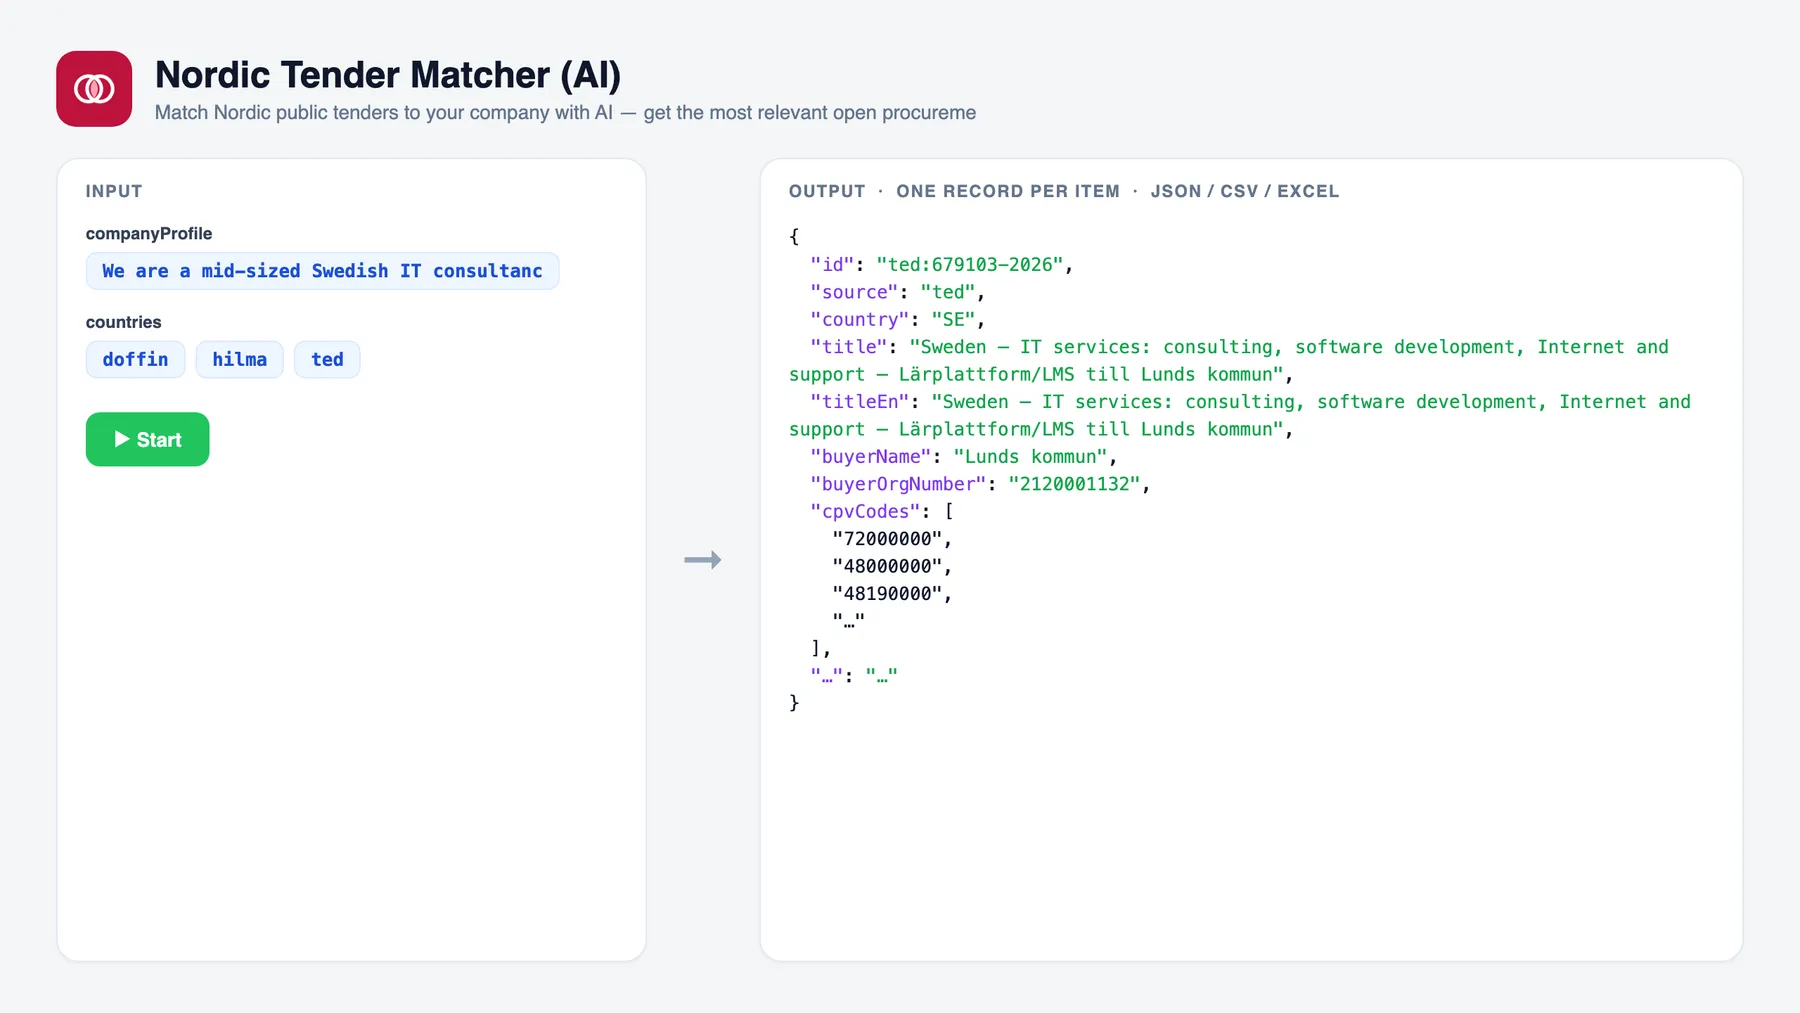1800x1013 pixels.
Task: Click the "source": "ted" JSON line
Action: pyautogui.click(x=898, y=292)
